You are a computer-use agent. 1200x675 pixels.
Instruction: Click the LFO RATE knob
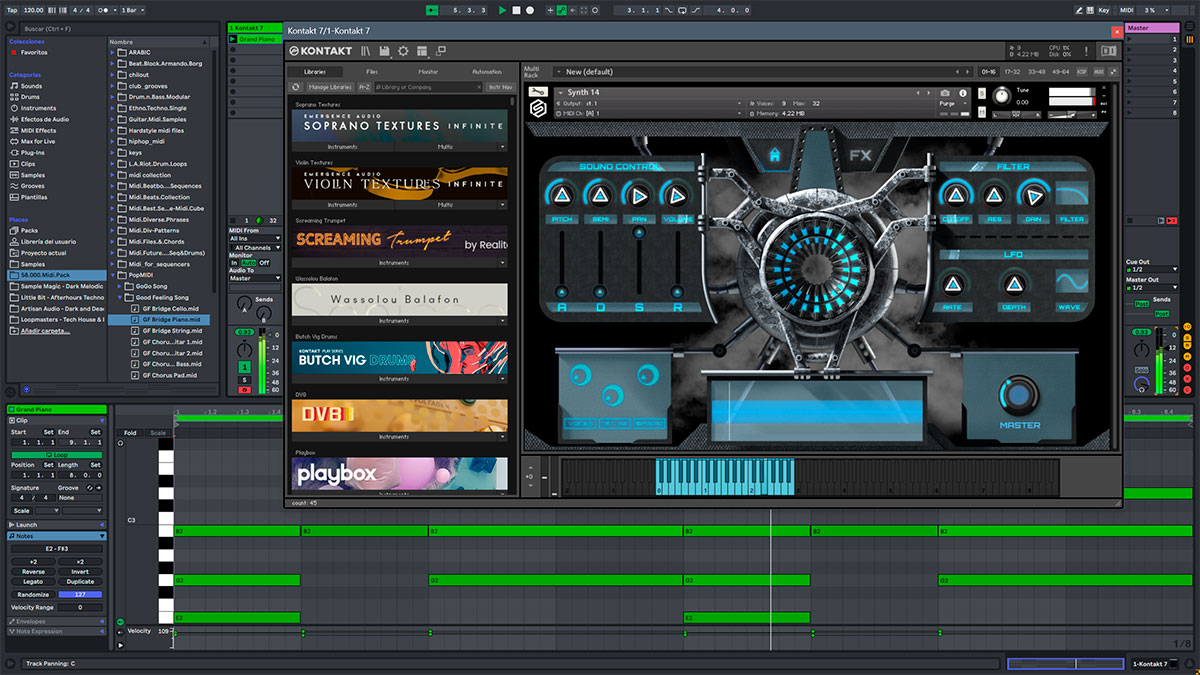pos(953,283)
